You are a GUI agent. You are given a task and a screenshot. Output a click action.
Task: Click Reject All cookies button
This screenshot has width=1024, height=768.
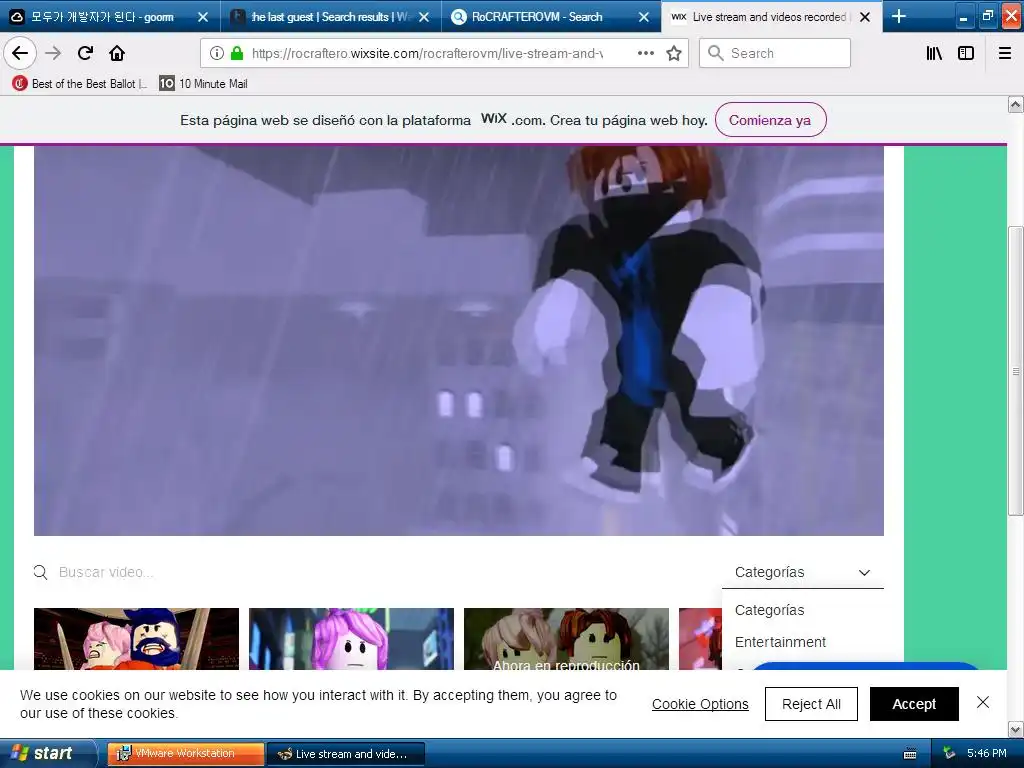tap(811, 704)
